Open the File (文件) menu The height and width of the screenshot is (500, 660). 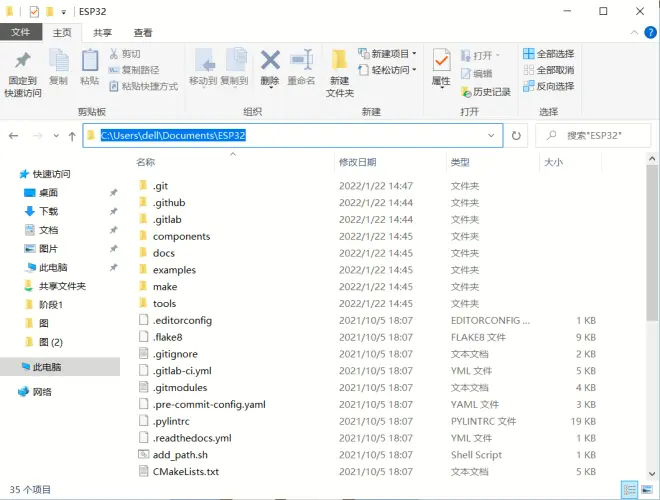(21, 32)
